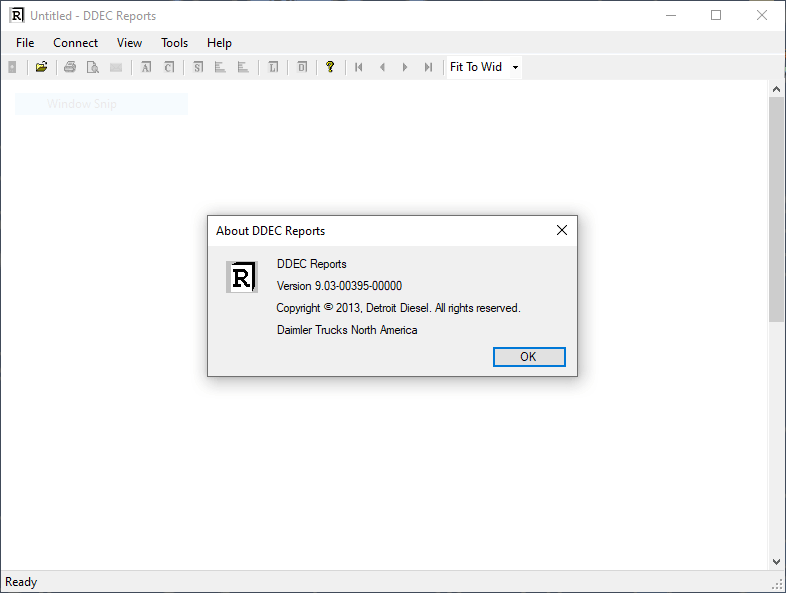This screenshot has height=593, width=786.
Task: Go to last page arrow icon
Action: click(x=428, y=67)
